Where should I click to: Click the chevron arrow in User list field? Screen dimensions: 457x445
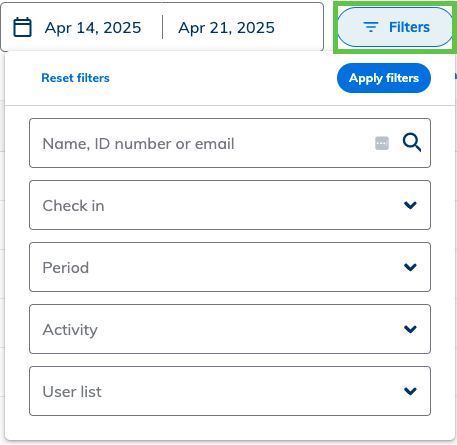point(410,391)
